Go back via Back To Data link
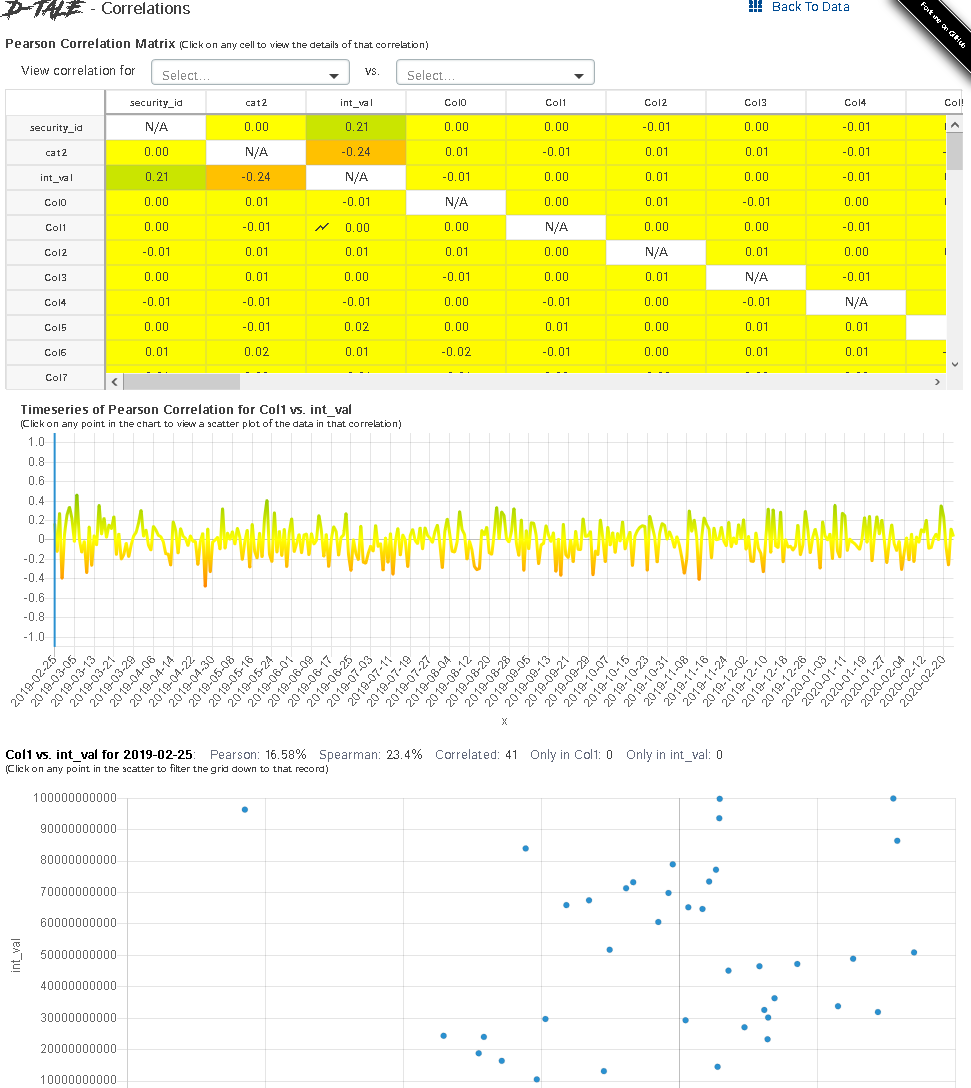The width and height of the screenshot is (971, 1088). pos(810,7)
